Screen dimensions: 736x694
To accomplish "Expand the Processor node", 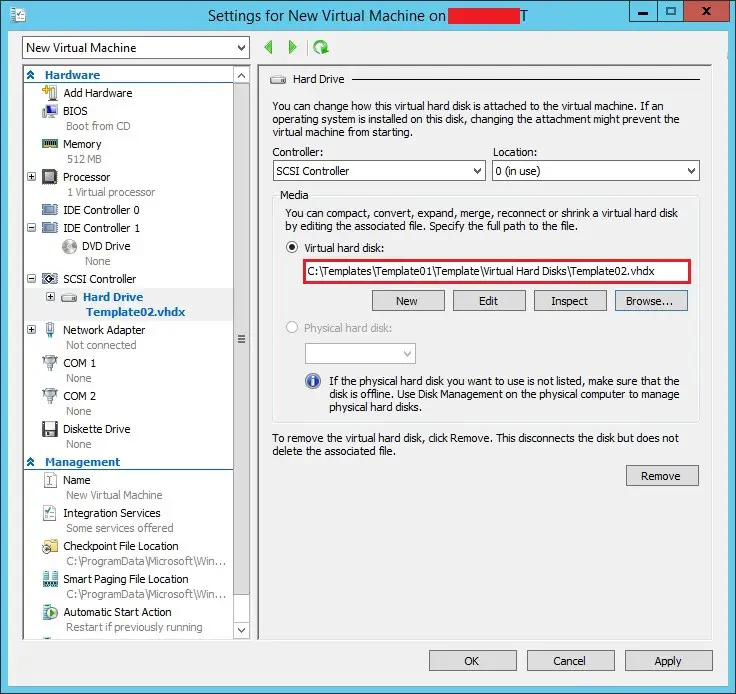I will point(31,176).
